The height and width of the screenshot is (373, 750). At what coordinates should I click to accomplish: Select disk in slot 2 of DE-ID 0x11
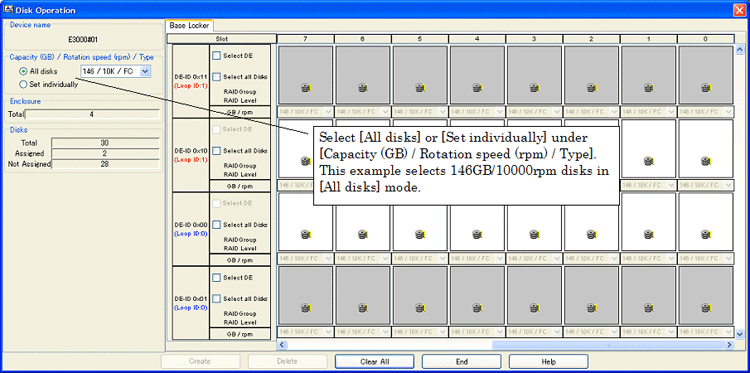pos(591,75)
